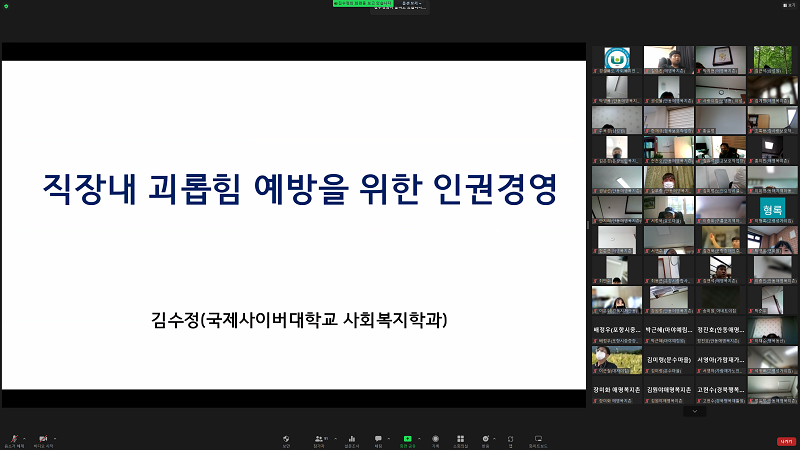Open the Polls bar chart button
This screenshot has height=450, width=800.
pos(352,441)
